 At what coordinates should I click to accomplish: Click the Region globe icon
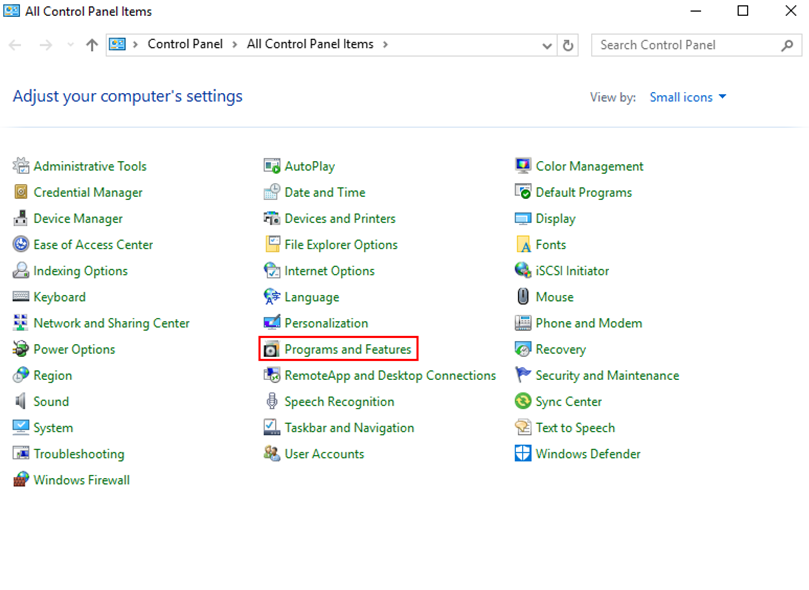[x=21, y=375]
